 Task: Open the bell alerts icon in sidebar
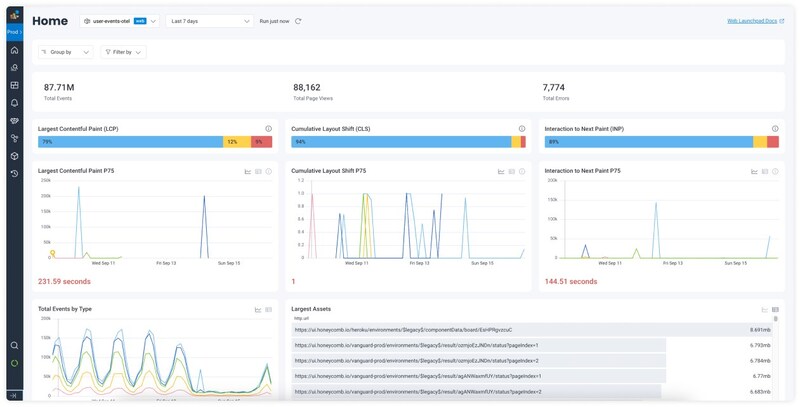pyautogui.click(x=14, y=103)
